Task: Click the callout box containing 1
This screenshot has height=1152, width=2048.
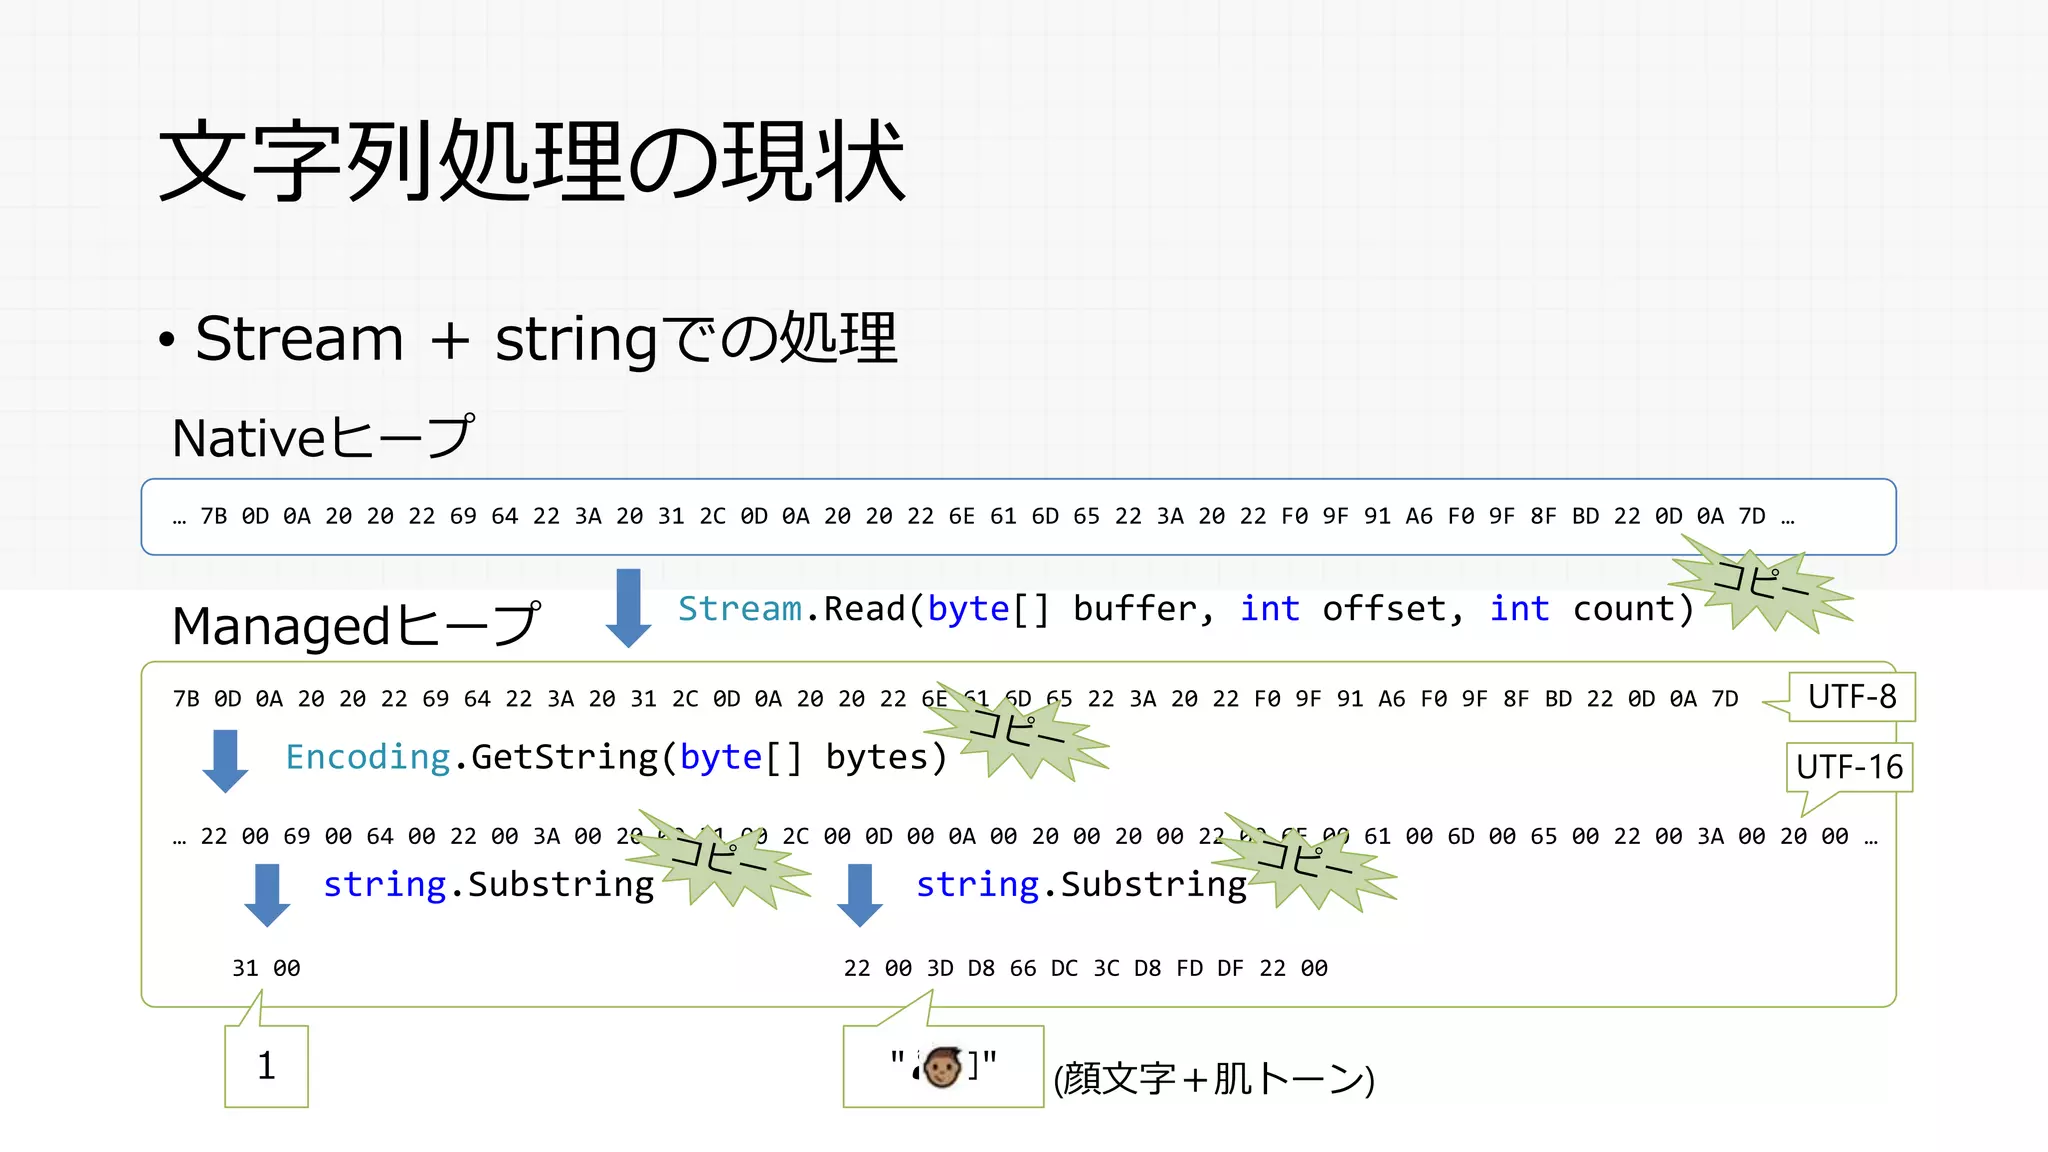Action: [x=266, y=1066]
